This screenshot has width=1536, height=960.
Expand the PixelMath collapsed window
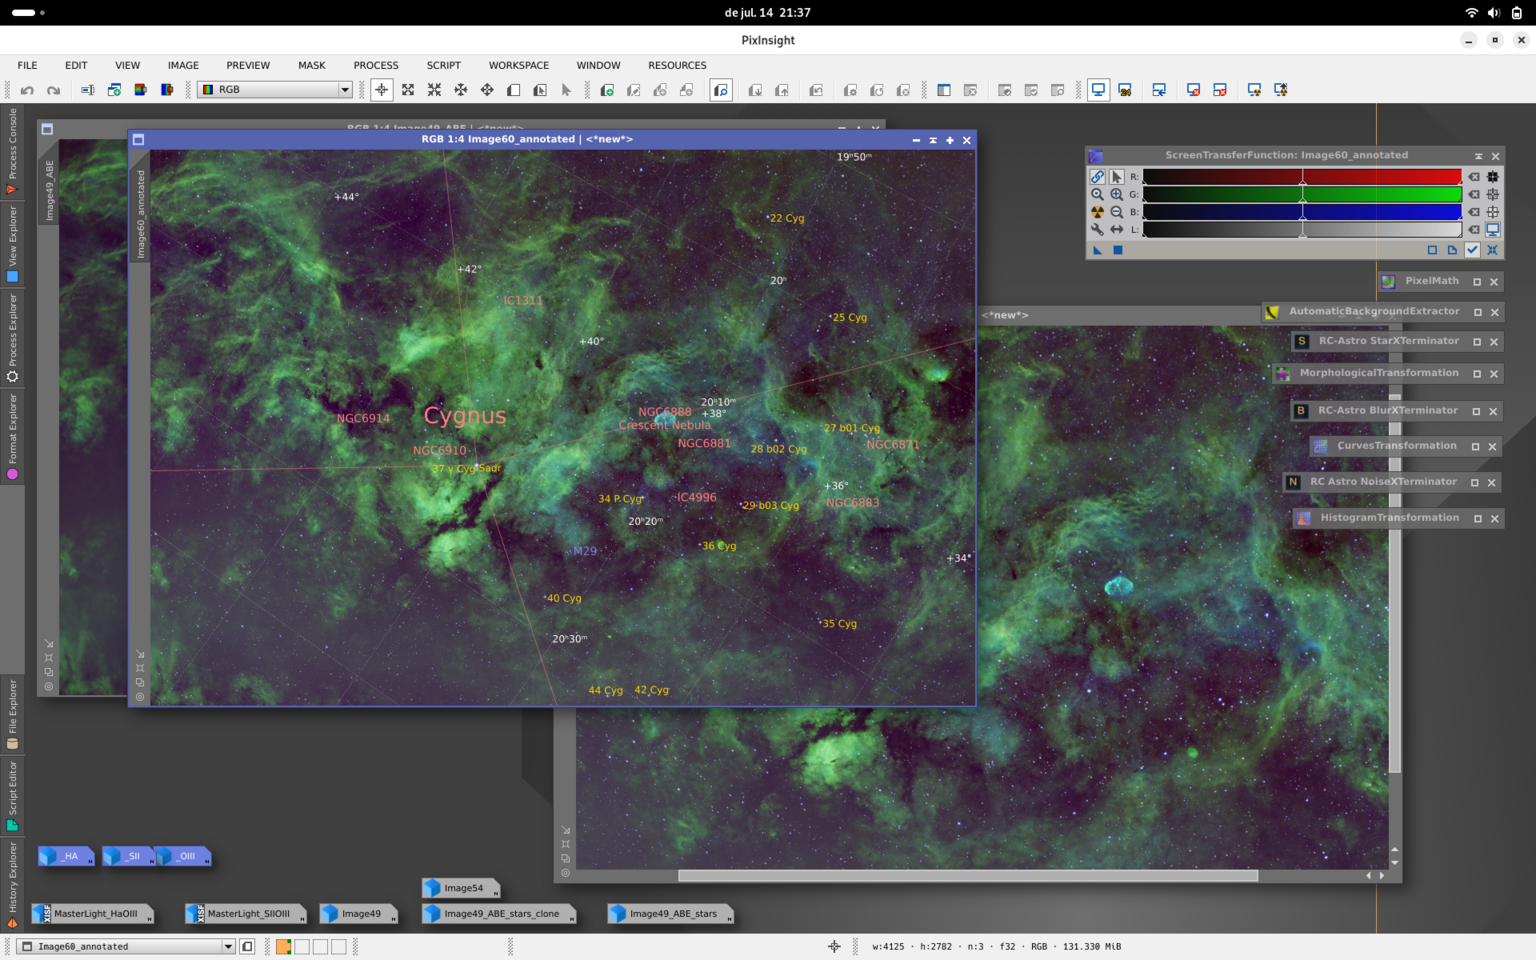(x=1477, y=282)
